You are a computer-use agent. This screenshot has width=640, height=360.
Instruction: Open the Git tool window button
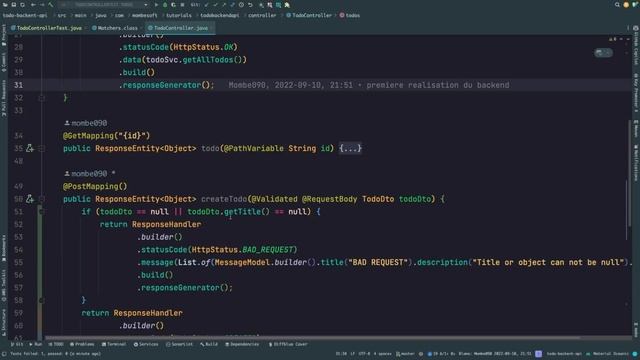click(17, 344)
